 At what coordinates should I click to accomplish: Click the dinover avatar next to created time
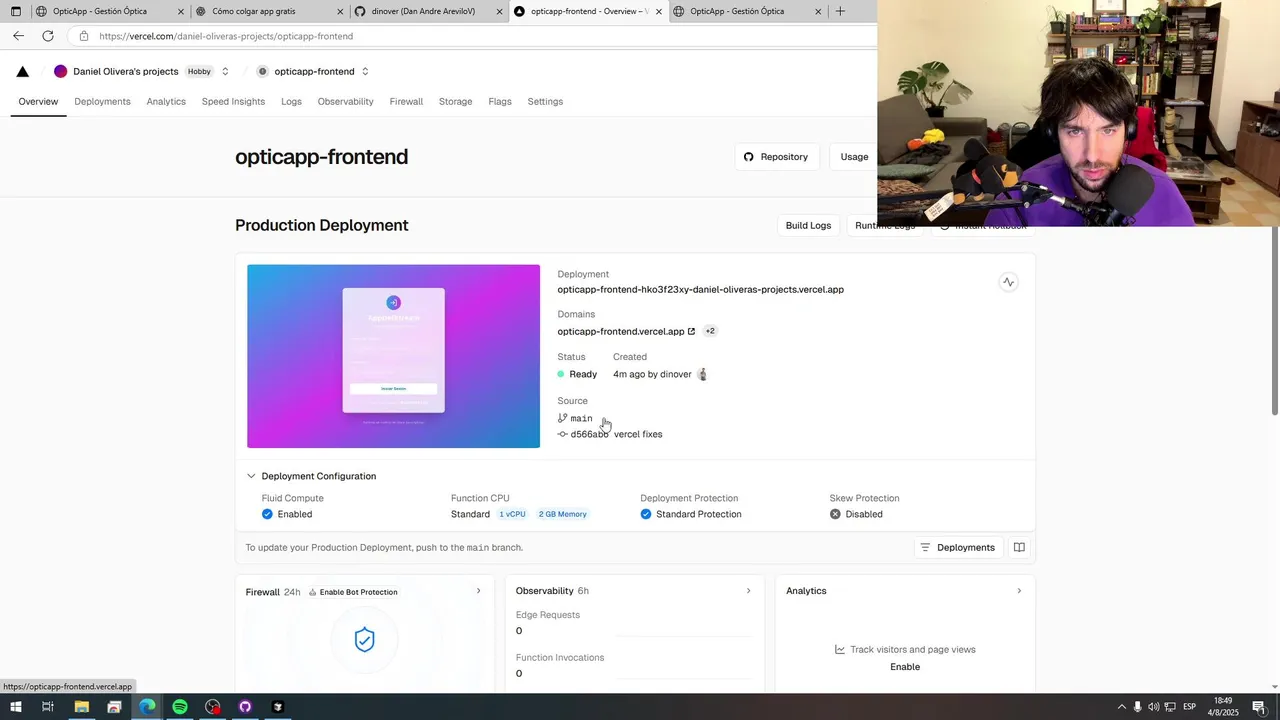702,374
